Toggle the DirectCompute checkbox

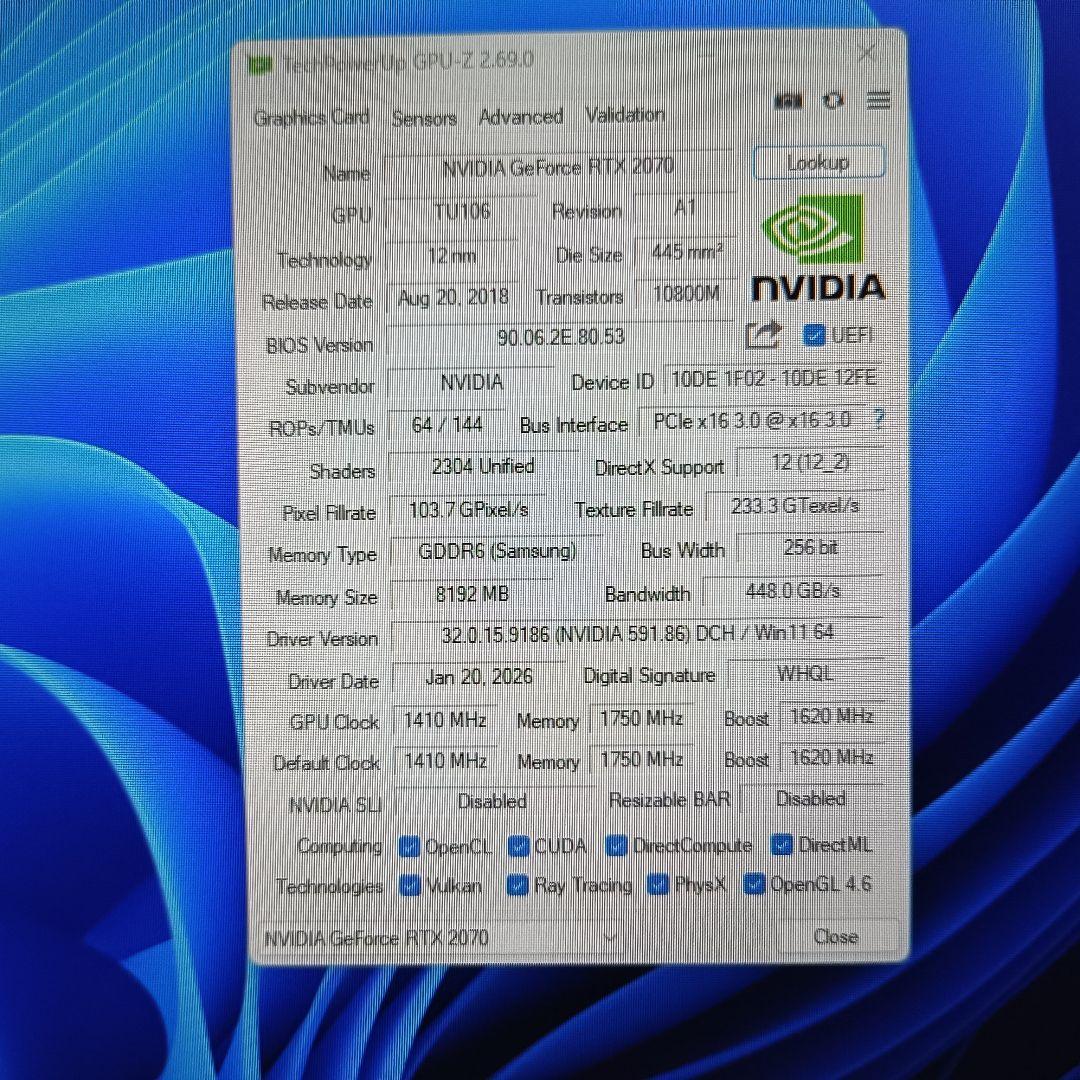[616, 845]
